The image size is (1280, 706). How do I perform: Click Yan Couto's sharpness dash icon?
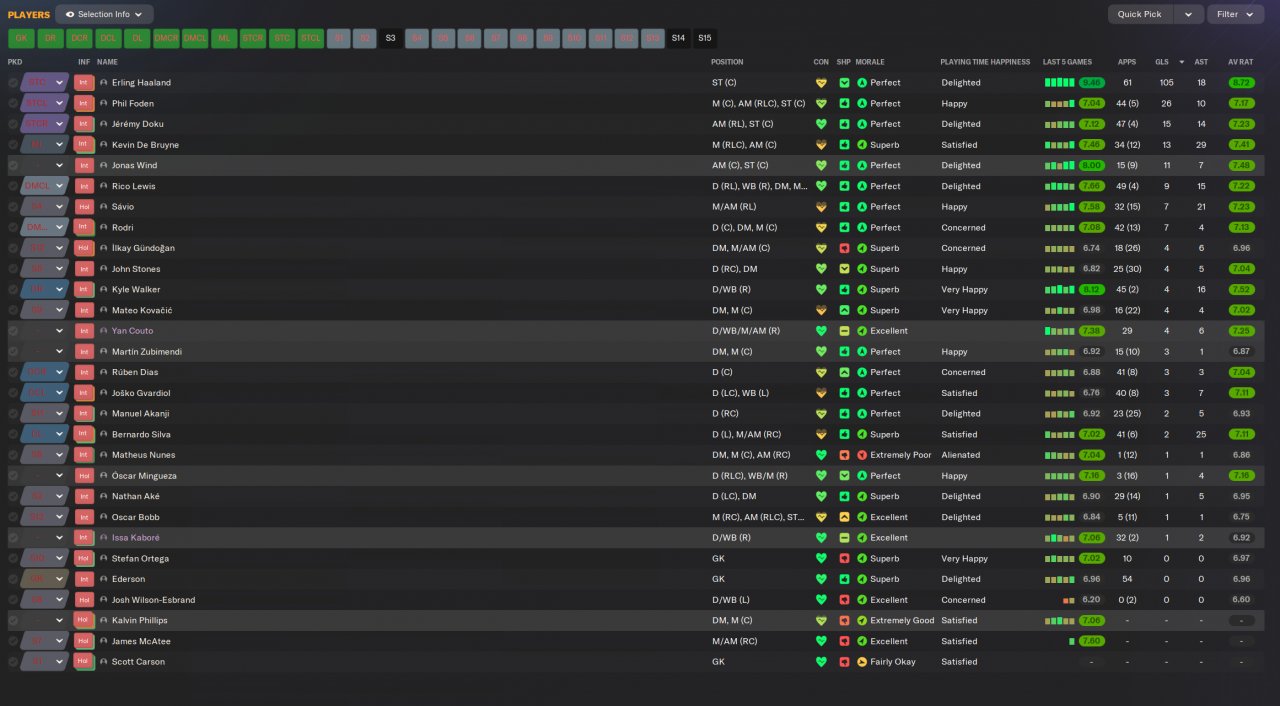[x=844, y=331]
